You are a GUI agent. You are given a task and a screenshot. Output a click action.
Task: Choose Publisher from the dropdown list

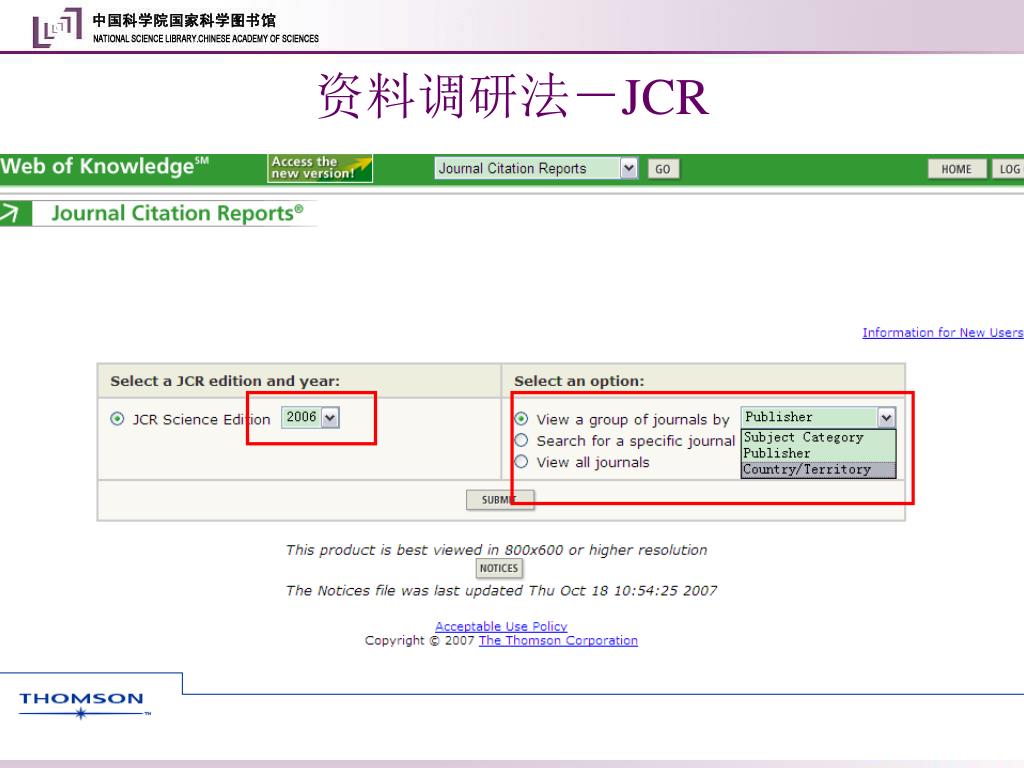tap(818, 453)
